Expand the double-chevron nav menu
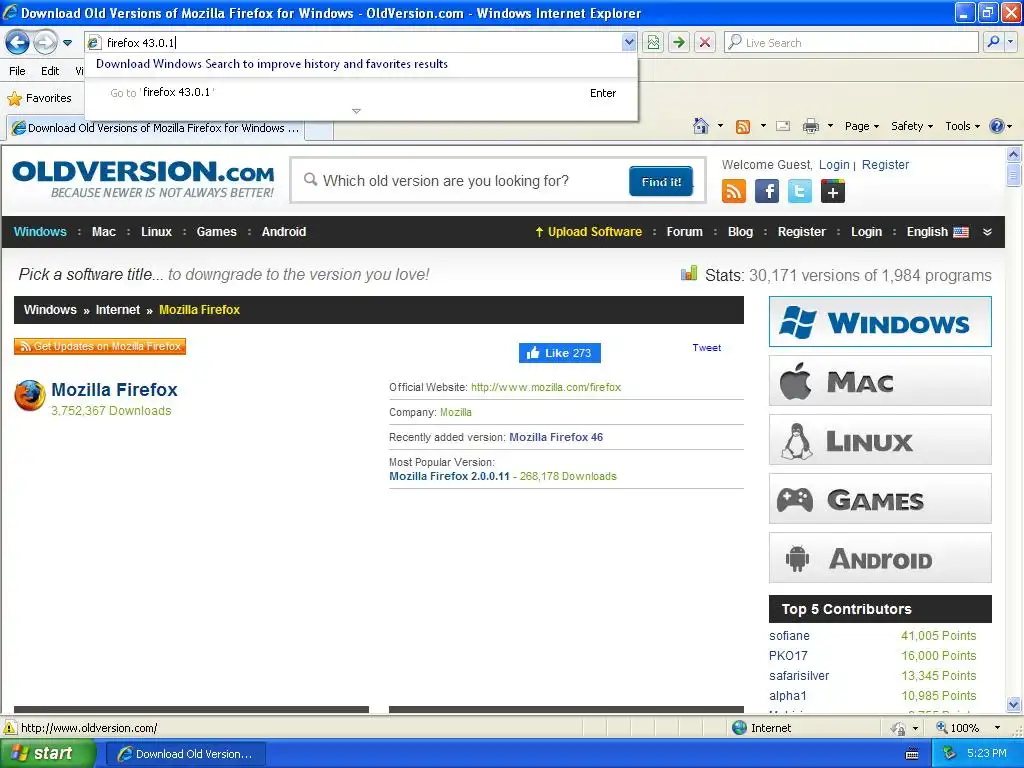Viewport: 1024px width, 768px height. [x=987, y=232]
